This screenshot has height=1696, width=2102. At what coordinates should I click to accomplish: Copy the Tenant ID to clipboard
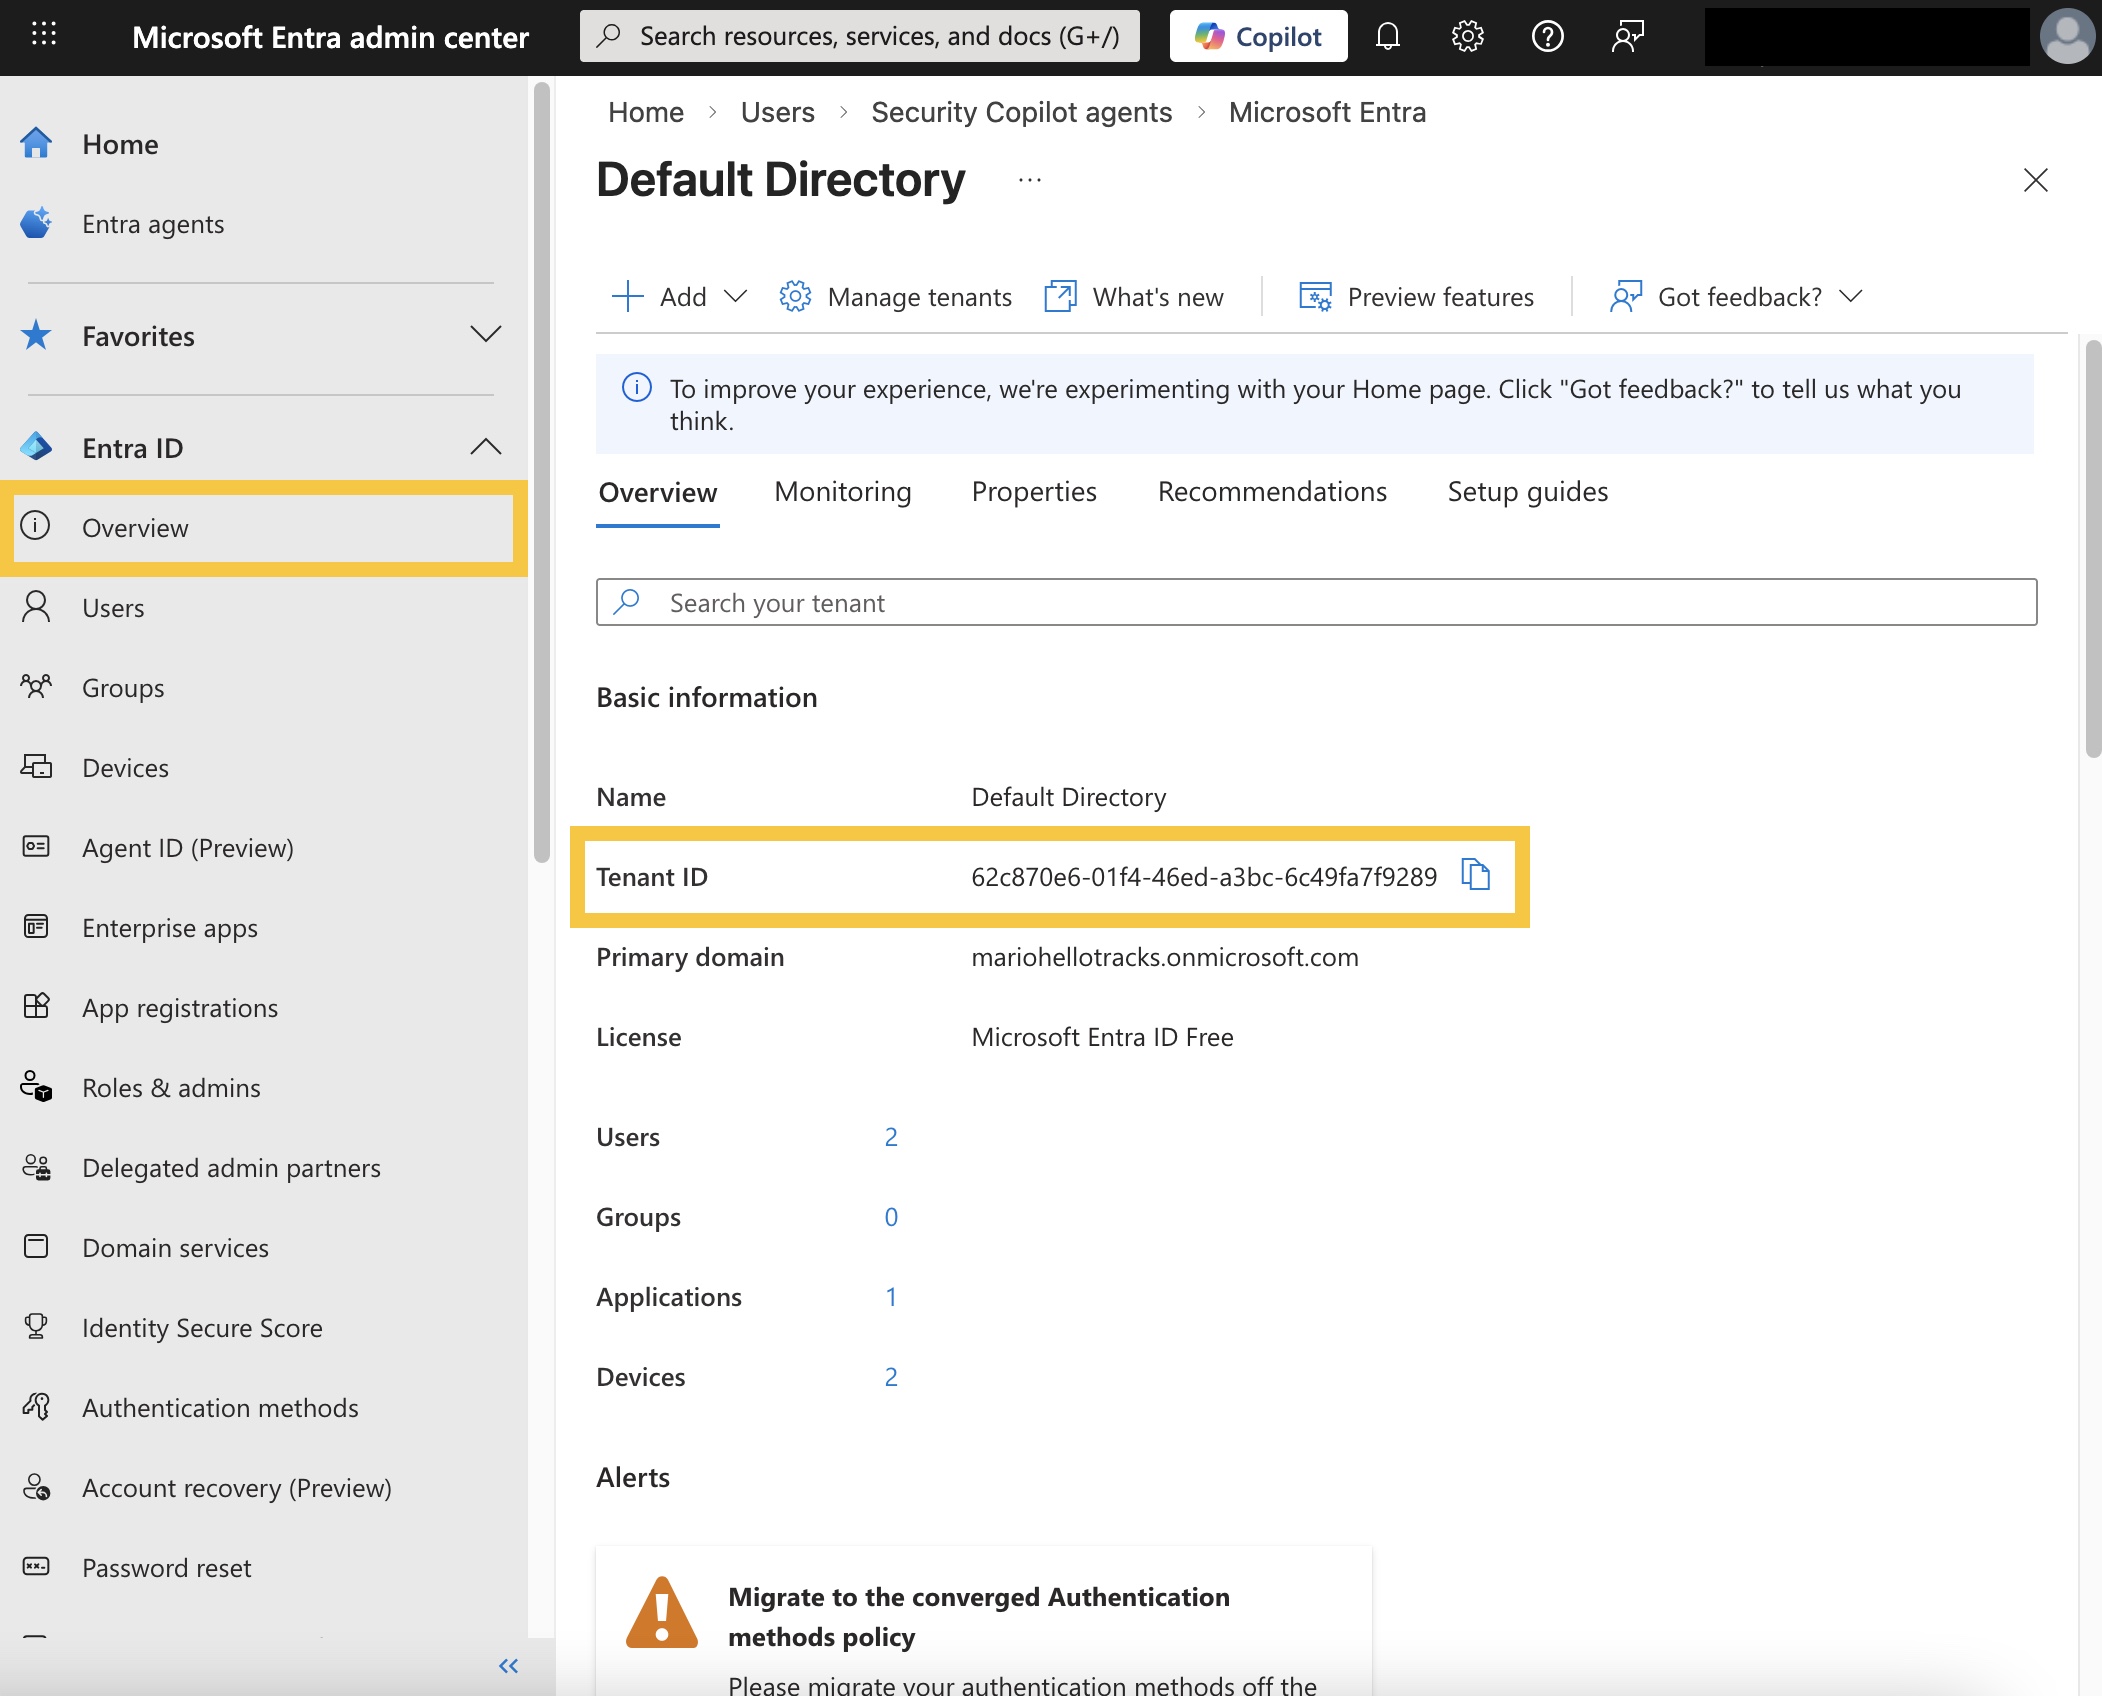pyautogui.click(x=1475, y=875)
